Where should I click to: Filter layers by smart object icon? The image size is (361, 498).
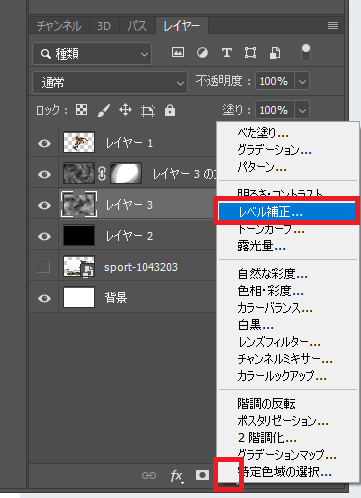click(275, 53)
